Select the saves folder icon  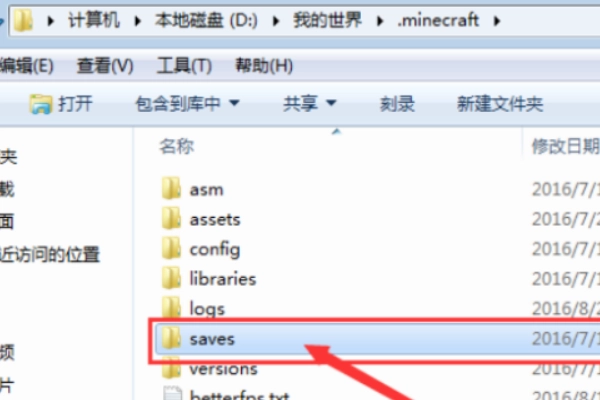click(172, 339)
